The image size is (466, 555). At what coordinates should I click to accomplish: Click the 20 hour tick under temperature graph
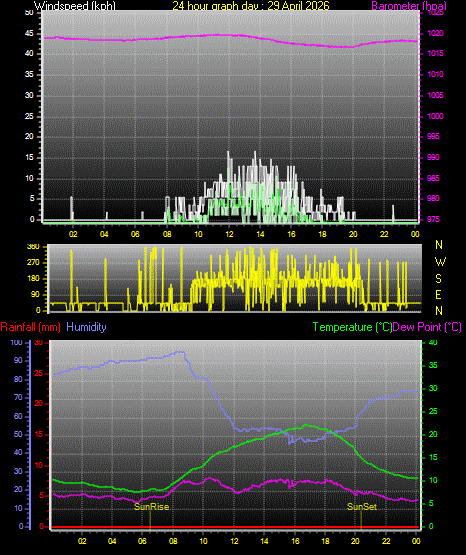(x=355, y=541)
